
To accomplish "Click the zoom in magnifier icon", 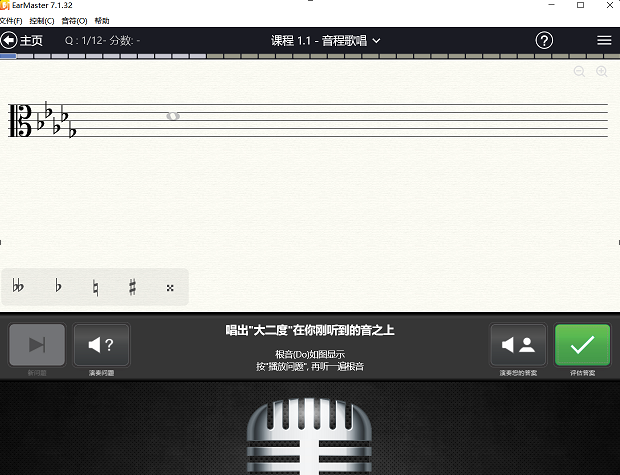I will 602,72.
